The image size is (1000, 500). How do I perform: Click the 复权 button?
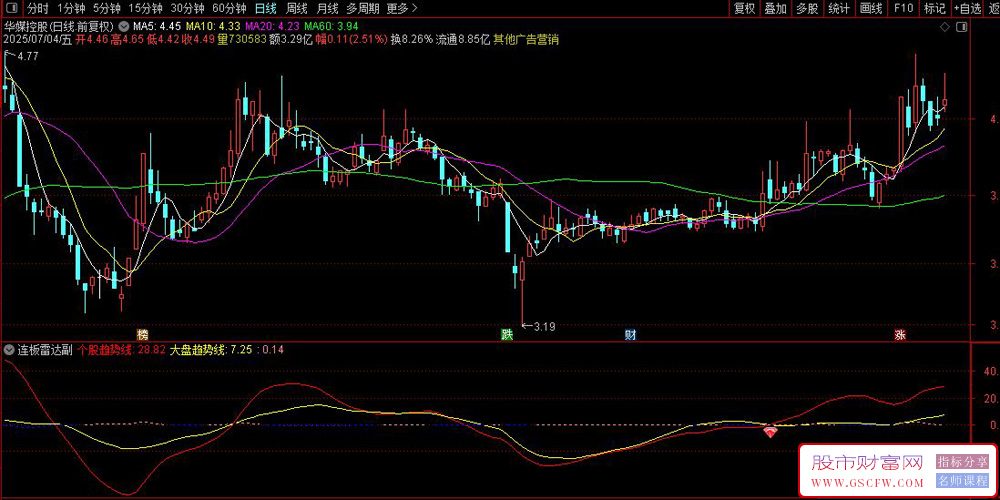(x=744, y=8)
